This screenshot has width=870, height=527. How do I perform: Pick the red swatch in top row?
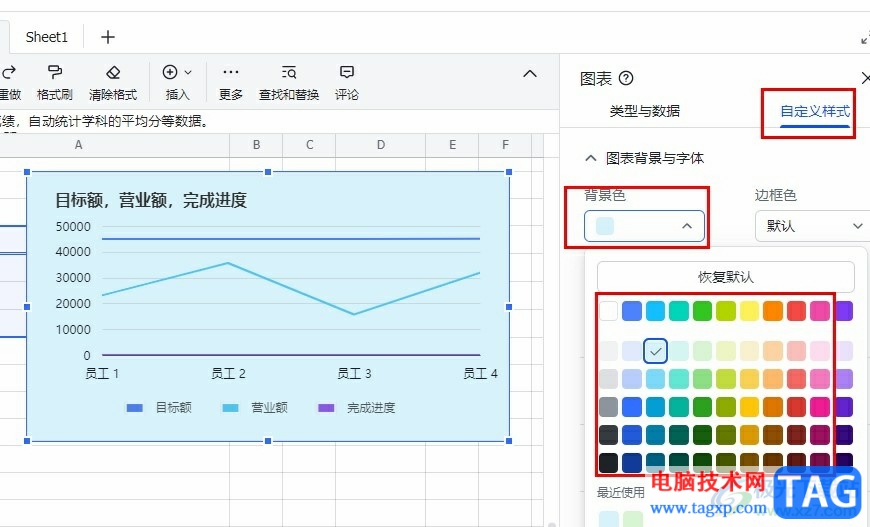click(796, 311)
